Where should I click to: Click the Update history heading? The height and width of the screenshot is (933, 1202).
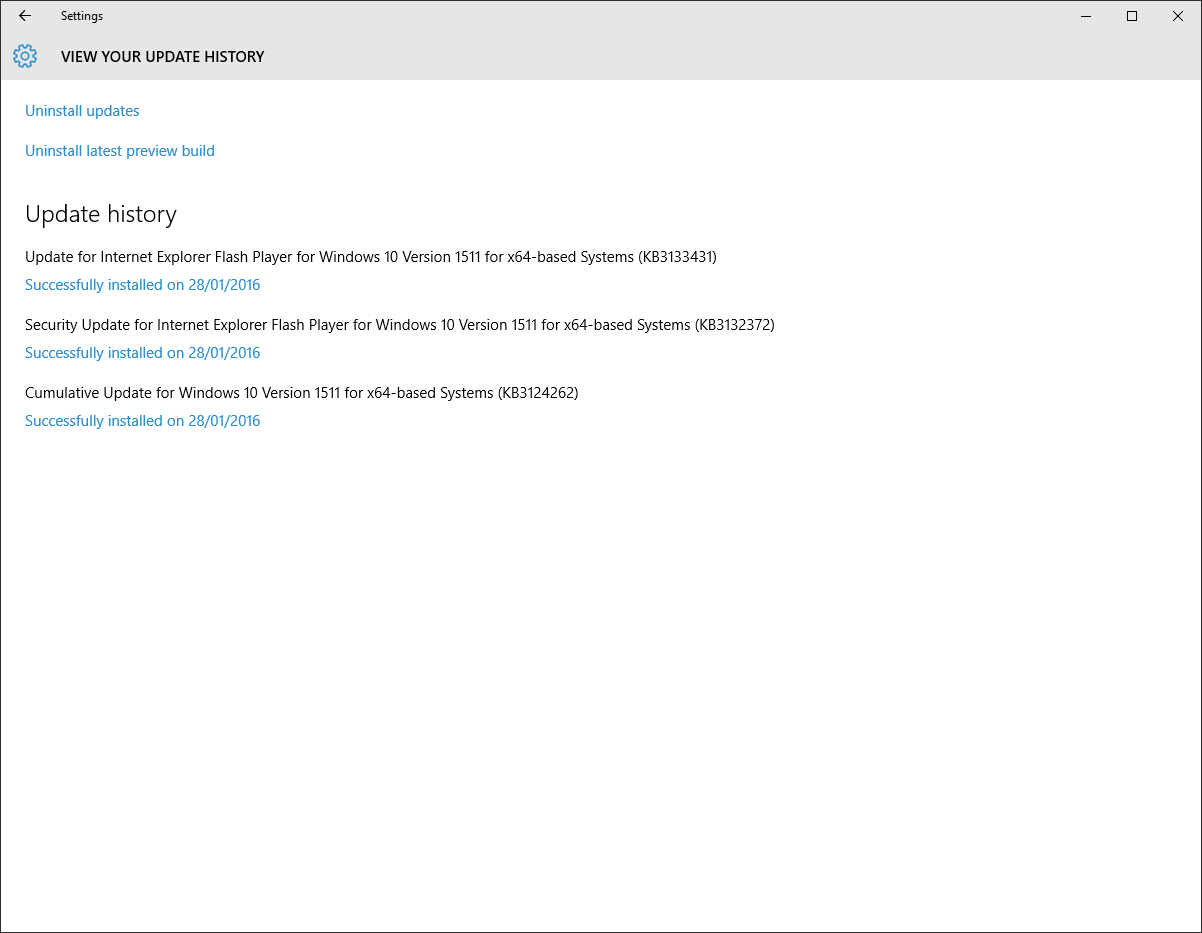[101, 214]
